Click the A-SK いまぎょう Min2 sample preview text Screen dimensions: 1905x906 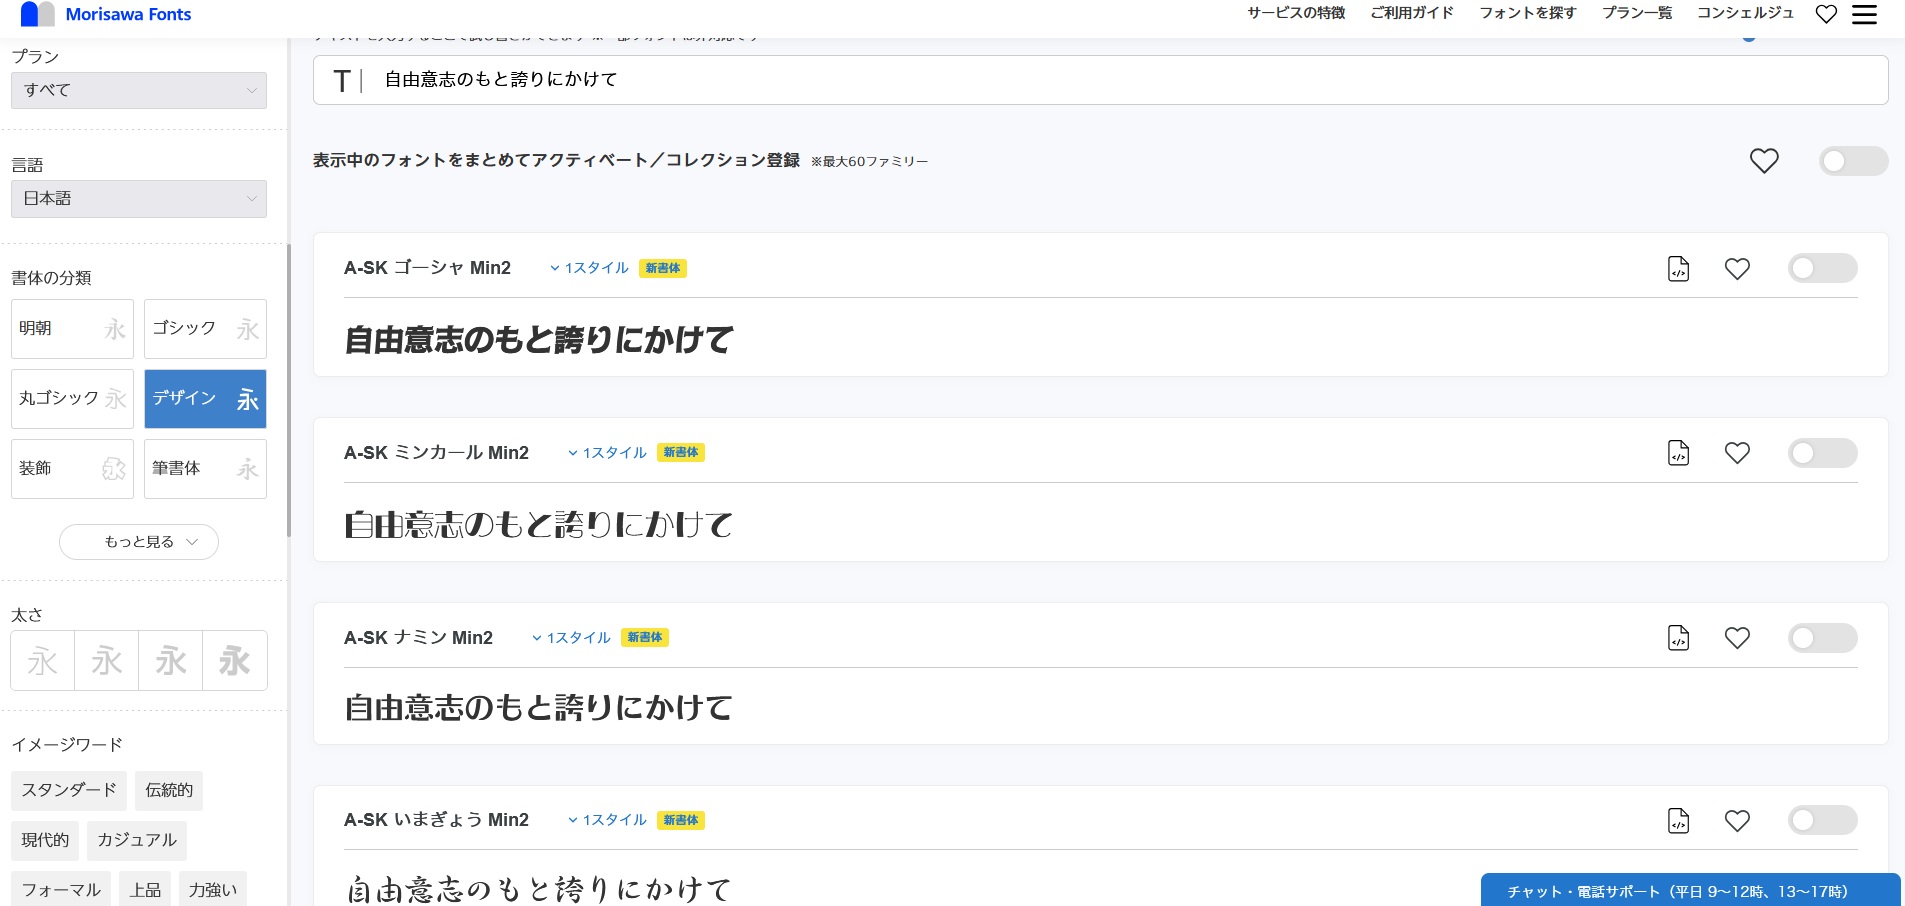point(538,889)
